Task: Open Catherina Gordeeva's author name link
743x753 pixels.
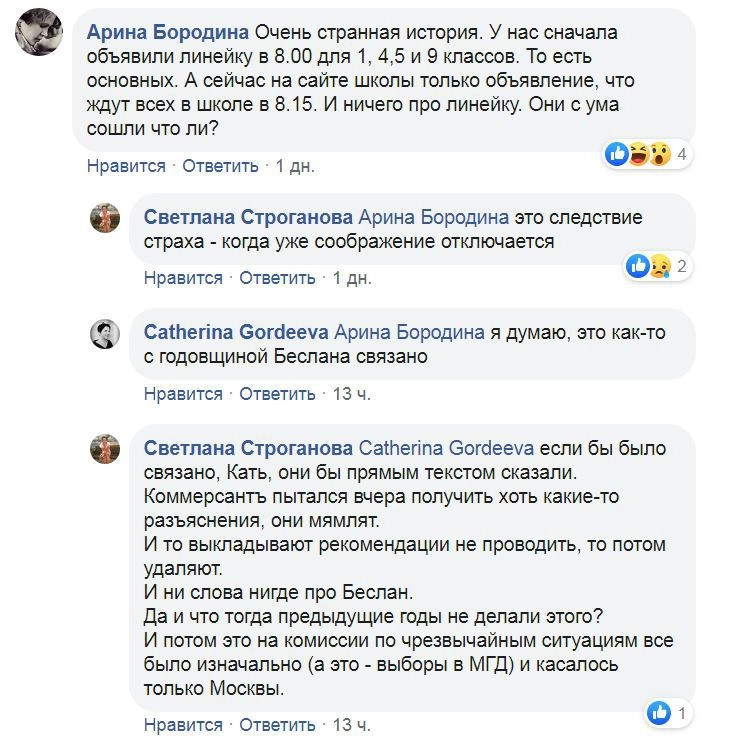Action: click(x=235, y=332)
